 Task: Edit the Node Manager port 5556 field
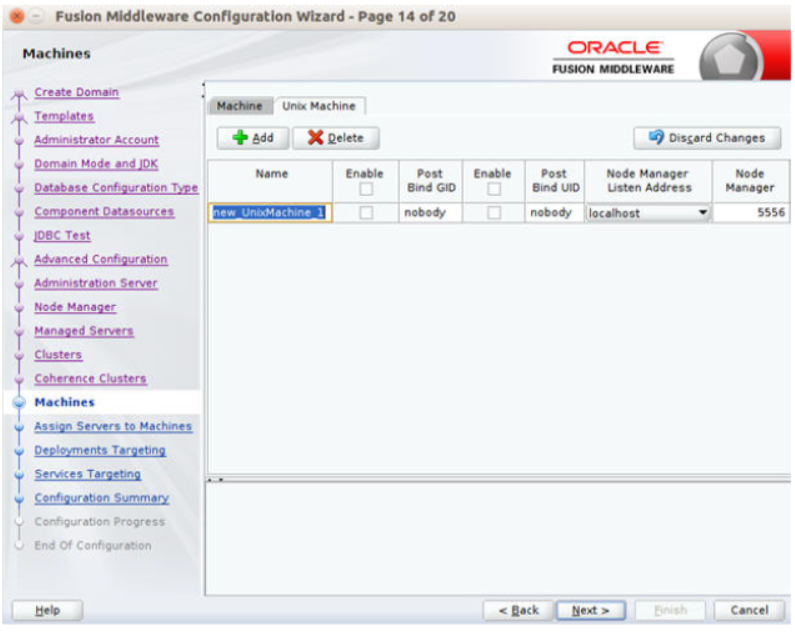[751, 213]
